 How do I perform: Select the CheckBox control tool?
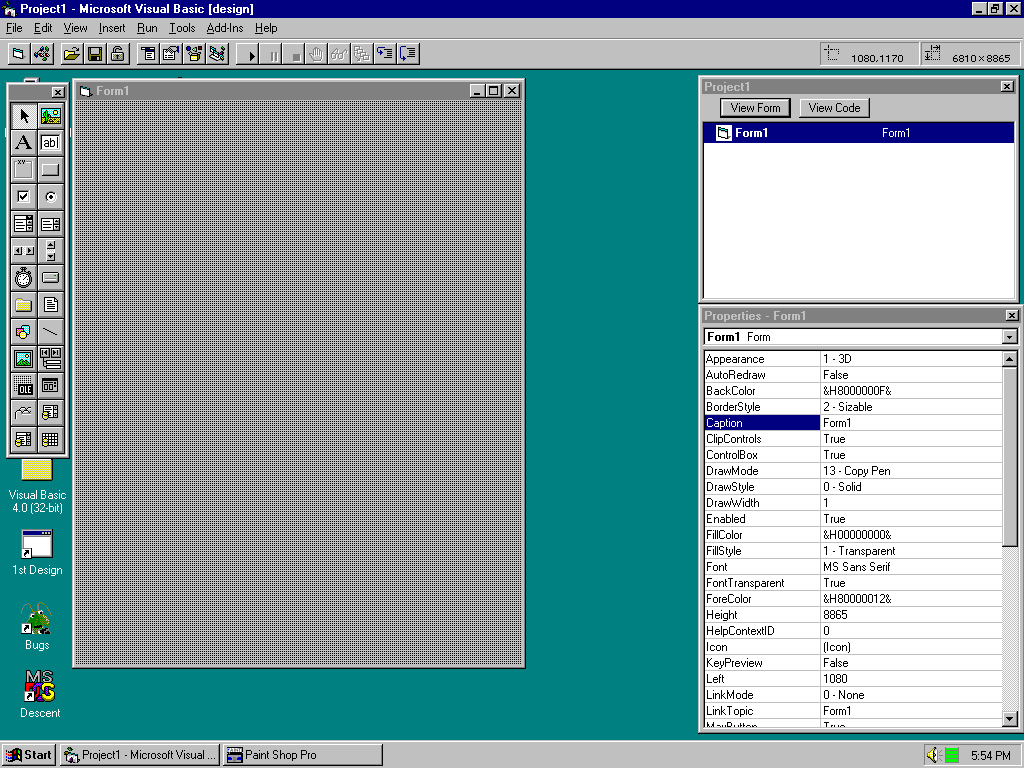tap(24, 197)
